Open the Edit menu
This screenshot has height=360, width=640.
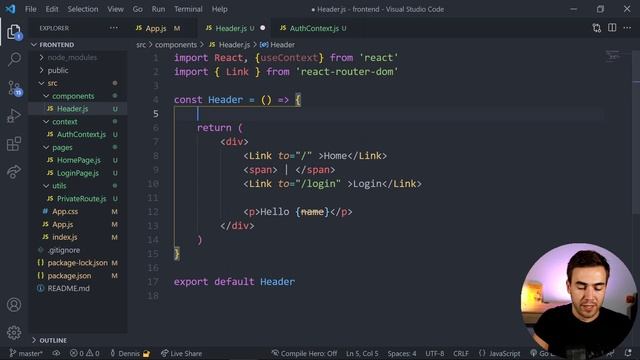pyautogui.click(x=52, y=9)
